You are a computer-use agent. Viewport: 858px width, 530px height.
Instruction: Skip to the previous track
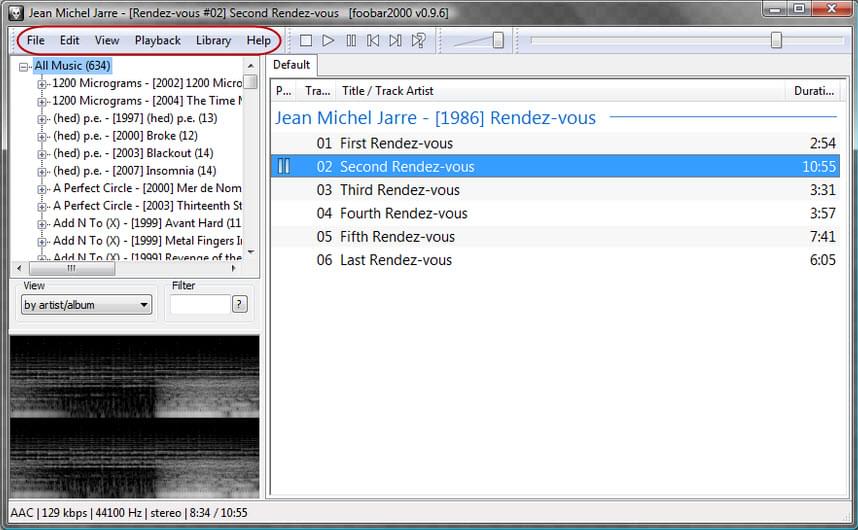[373, 41]
